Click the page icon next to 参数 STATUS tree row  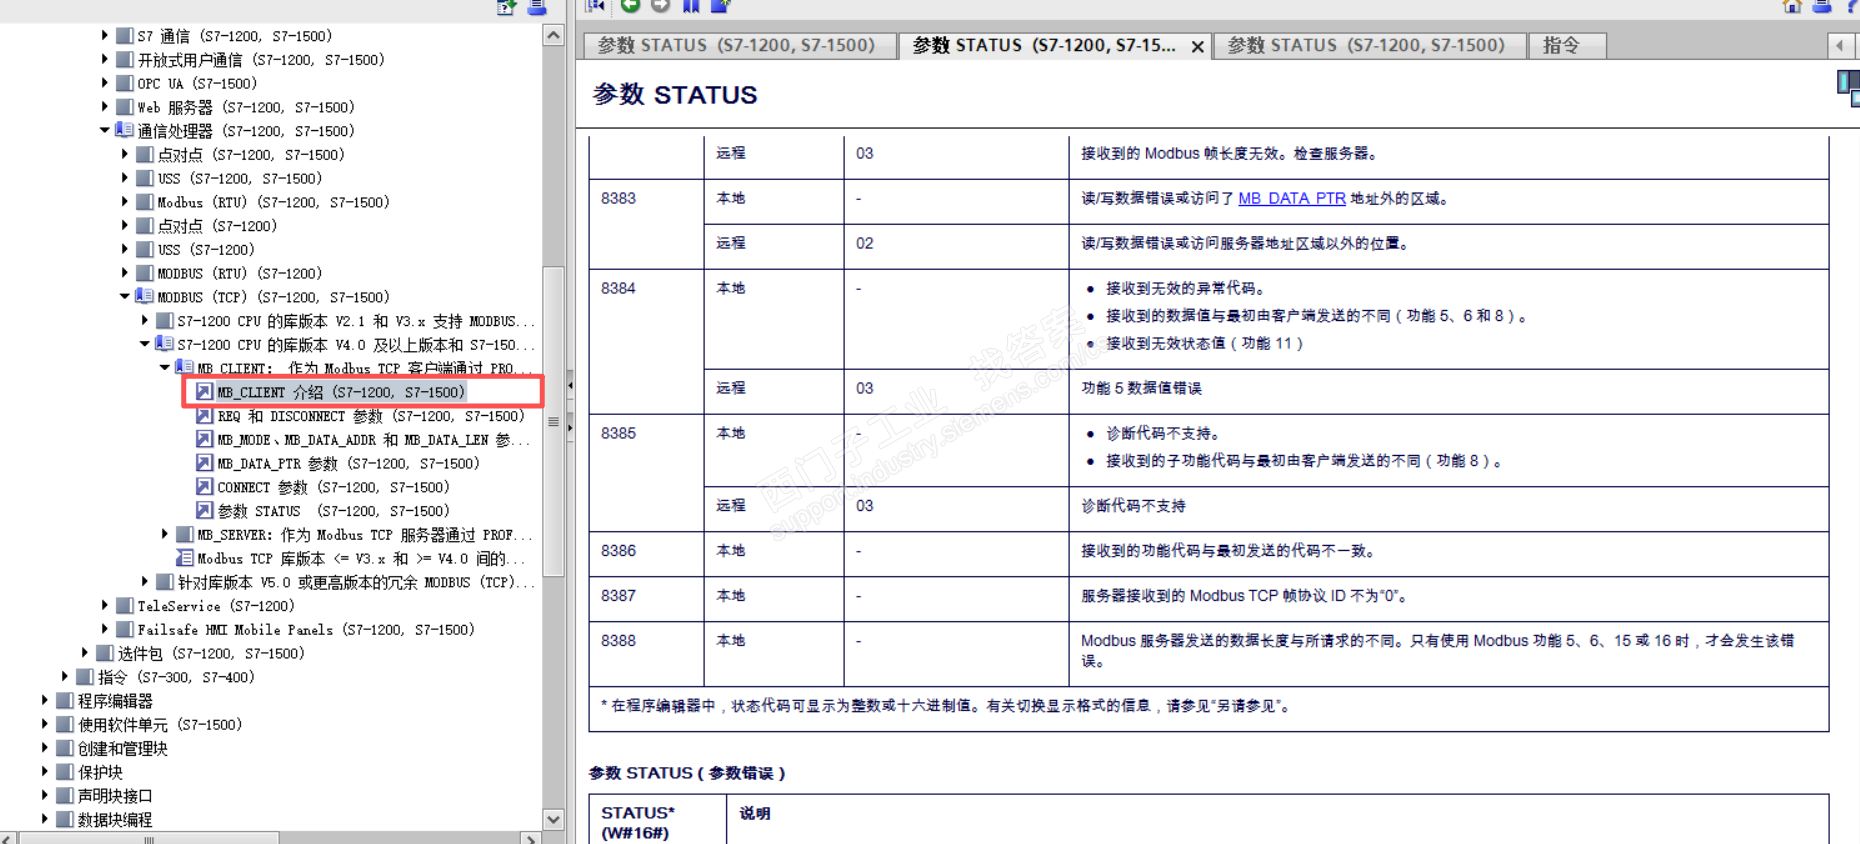(x=204, y=510)
